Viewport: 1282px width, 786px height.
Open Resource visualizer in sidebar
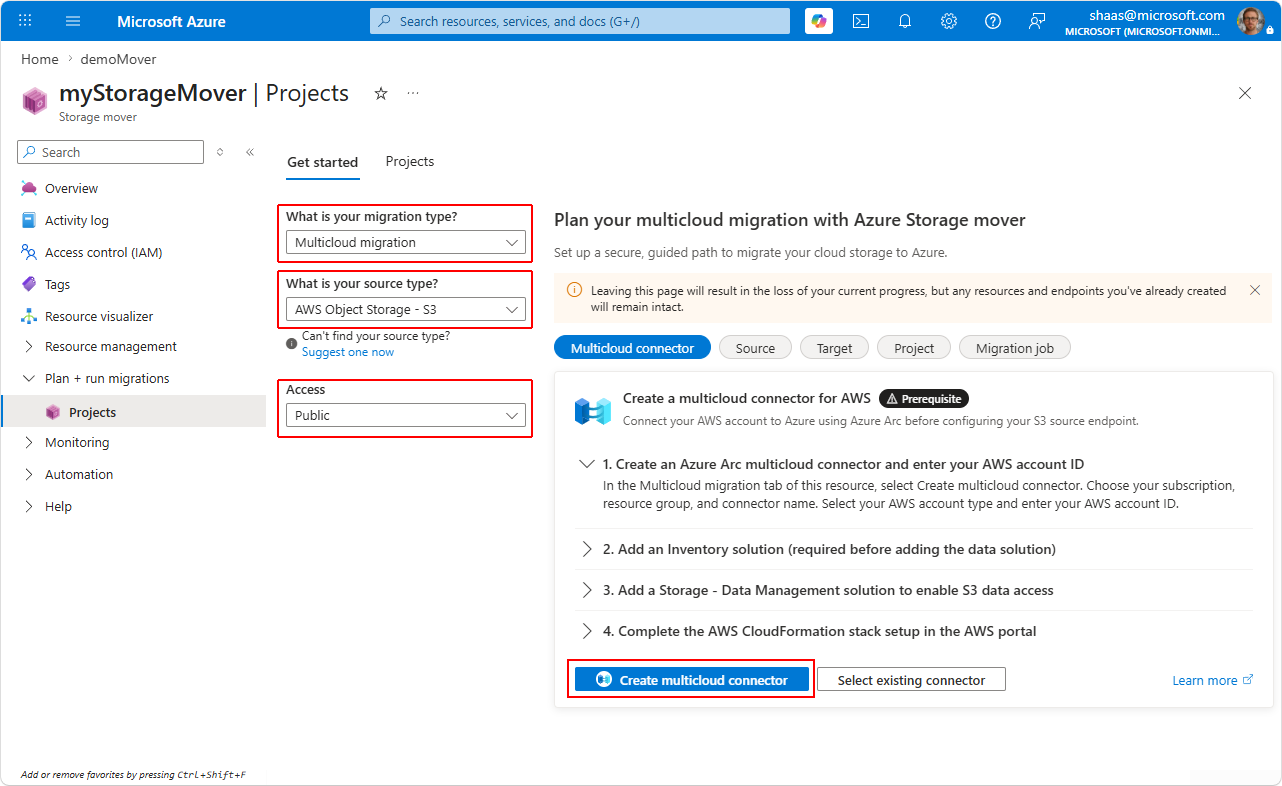pyautogui.click(x=99, y=316)
